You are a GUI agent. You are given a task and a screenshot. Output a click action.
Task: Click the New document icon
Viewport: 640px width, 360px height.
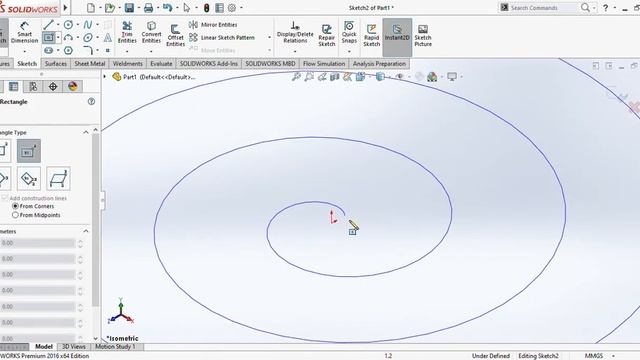pyautogui.click(x=91, y=8)
